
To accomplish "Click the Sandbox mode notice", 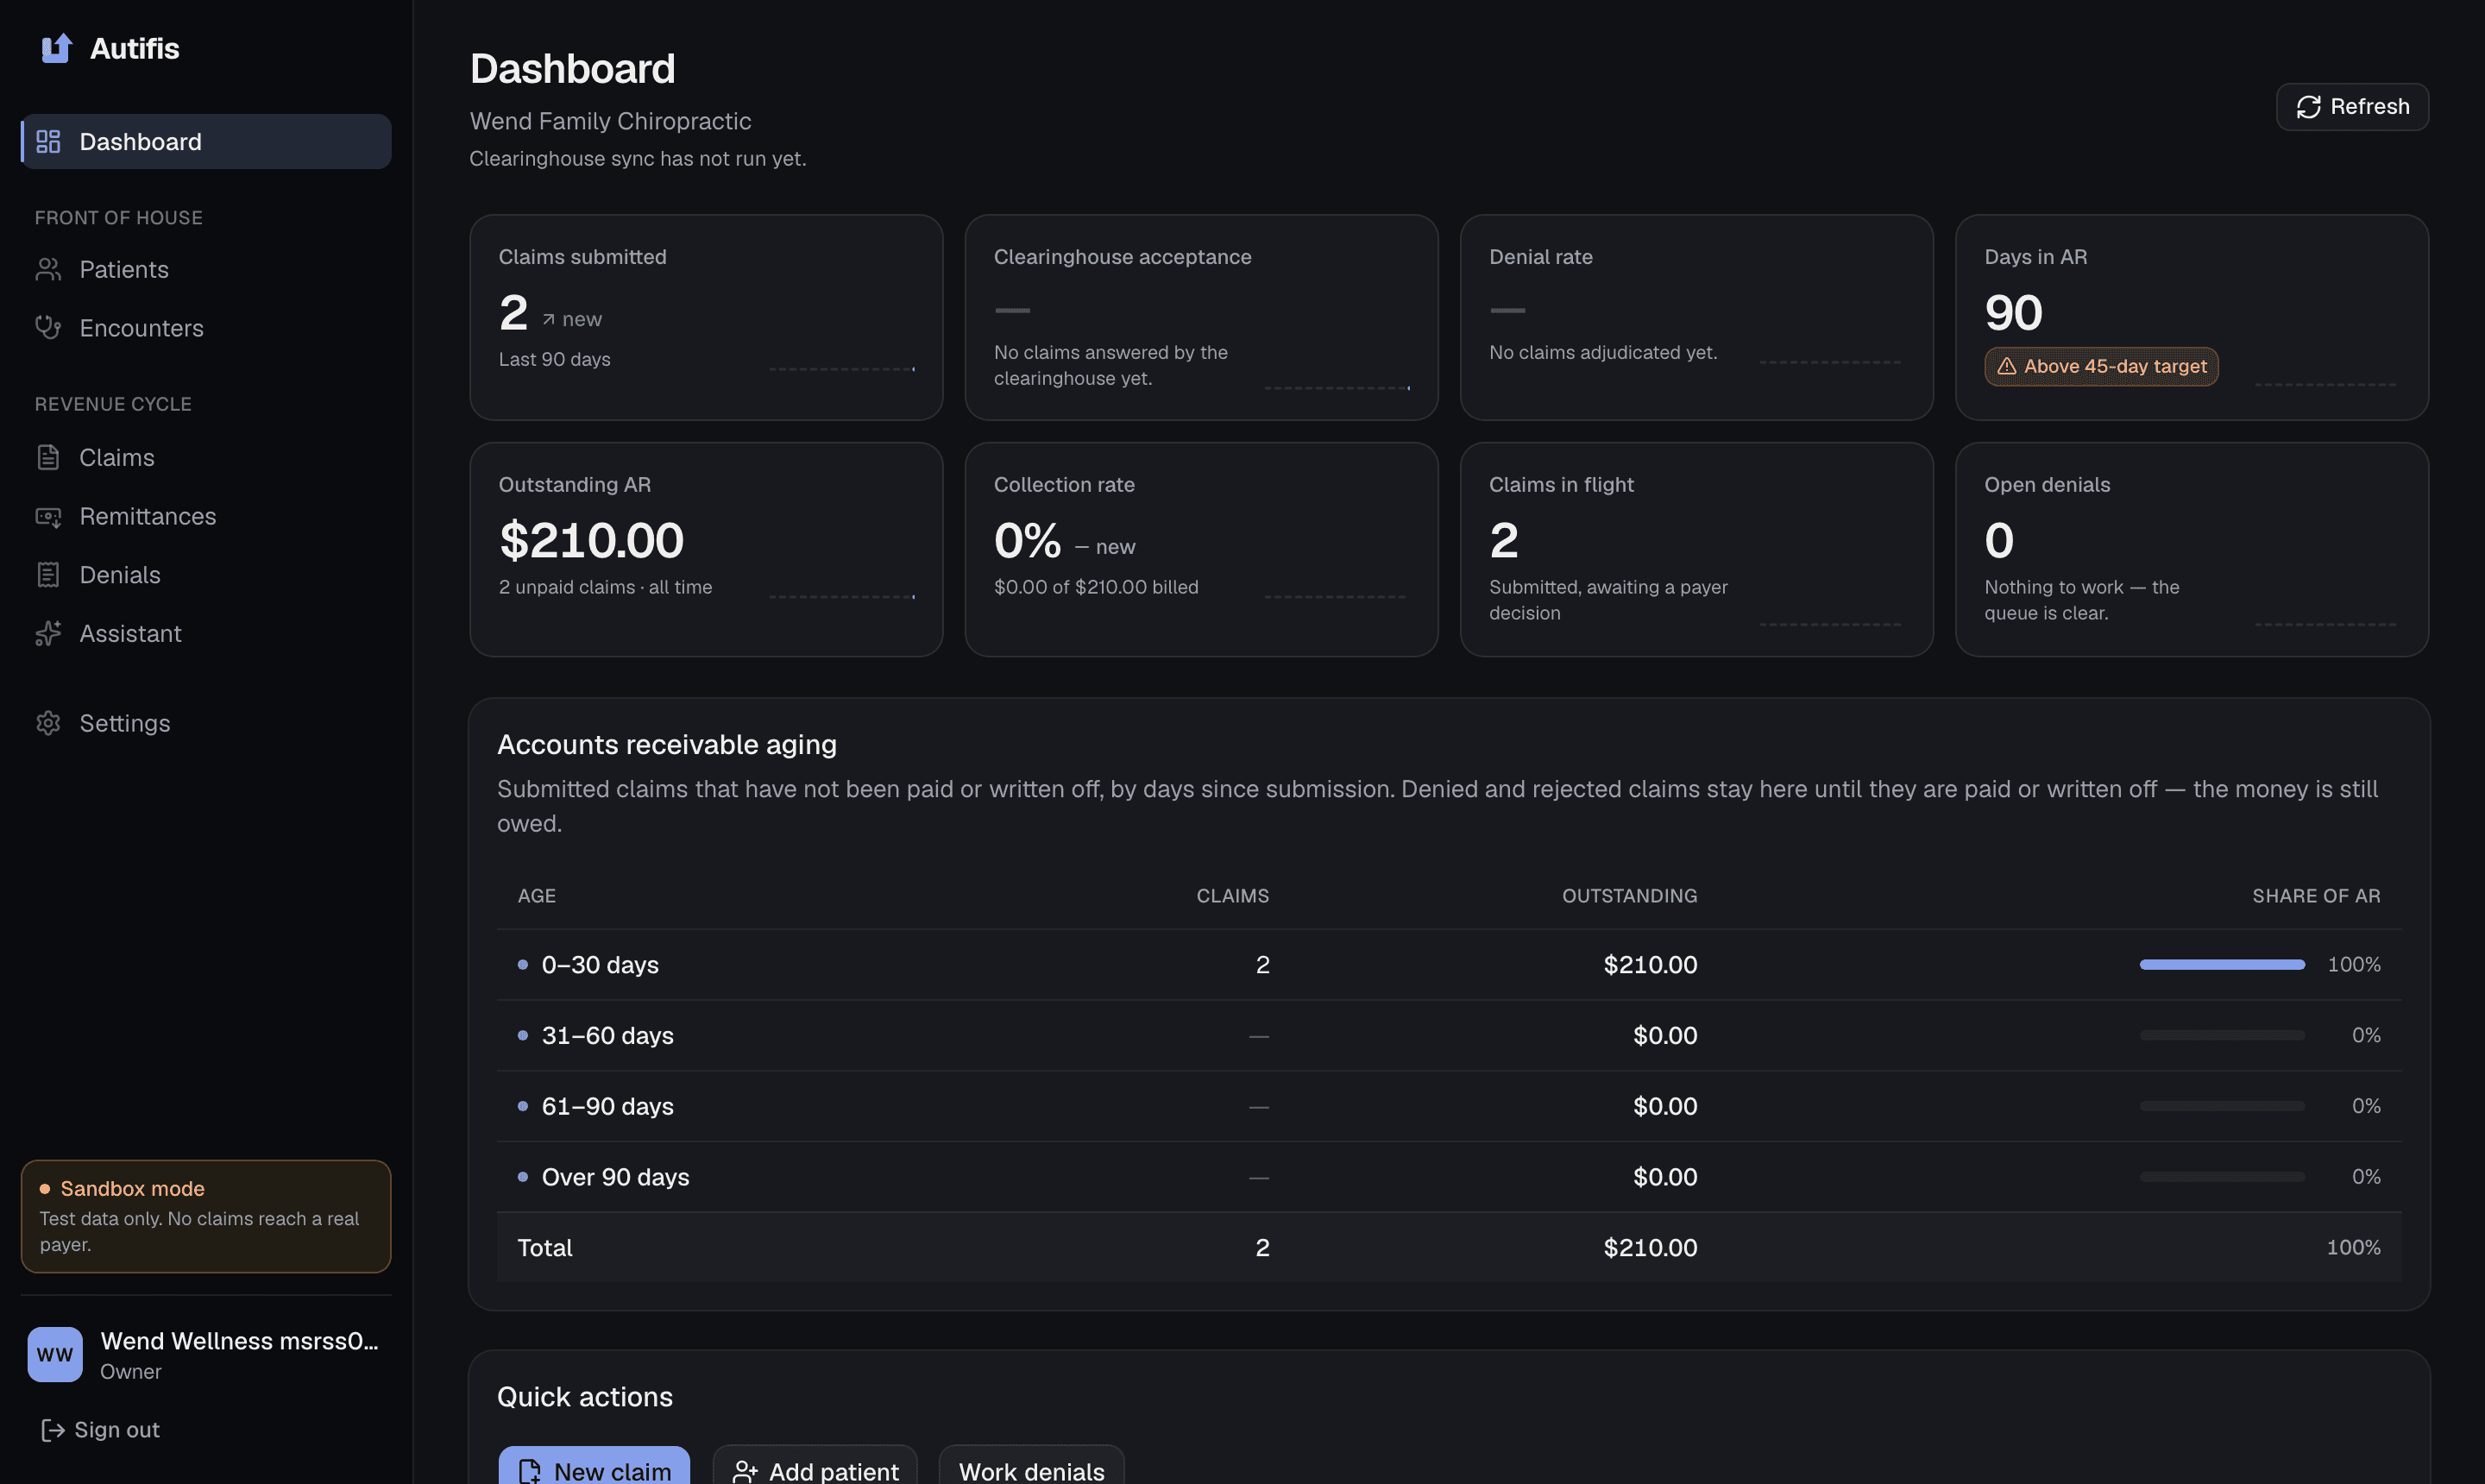I will [206, 1216].
